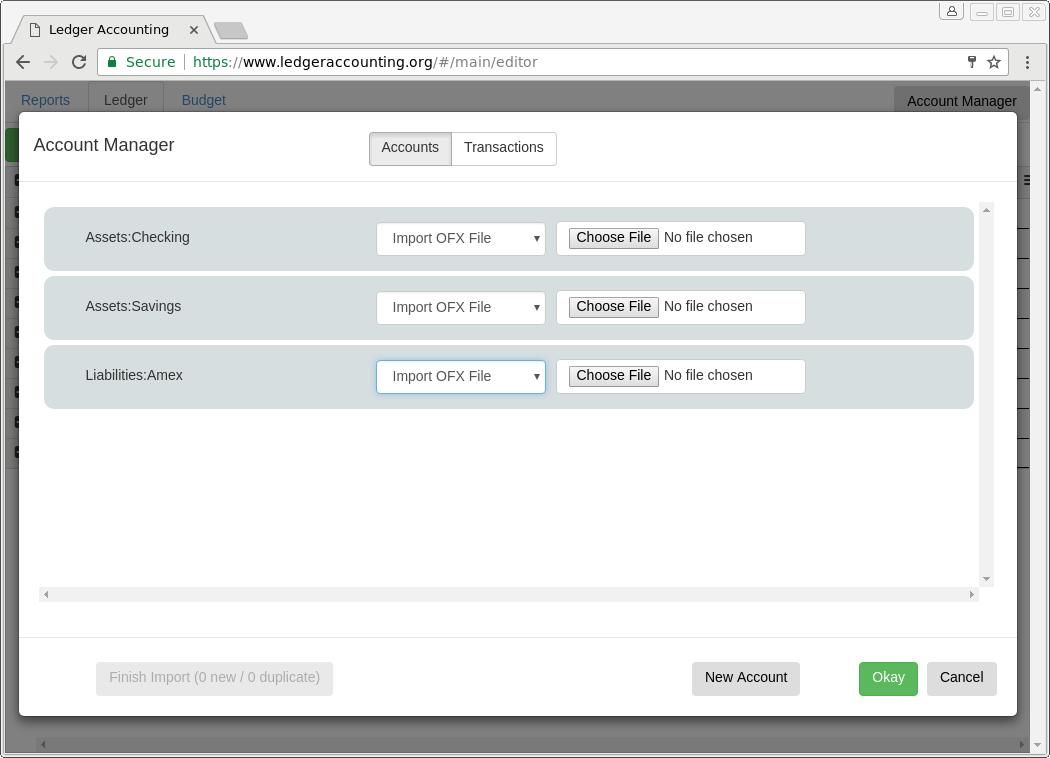
Task: Close the Ledger Accounting browser tab
Action: tap(194, 30)
